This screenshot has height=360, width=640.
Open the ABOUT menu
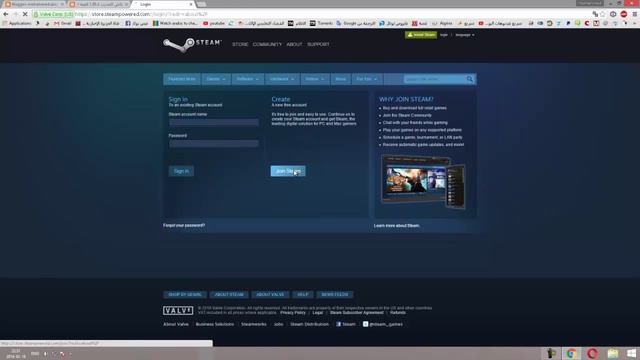point(294,44)
